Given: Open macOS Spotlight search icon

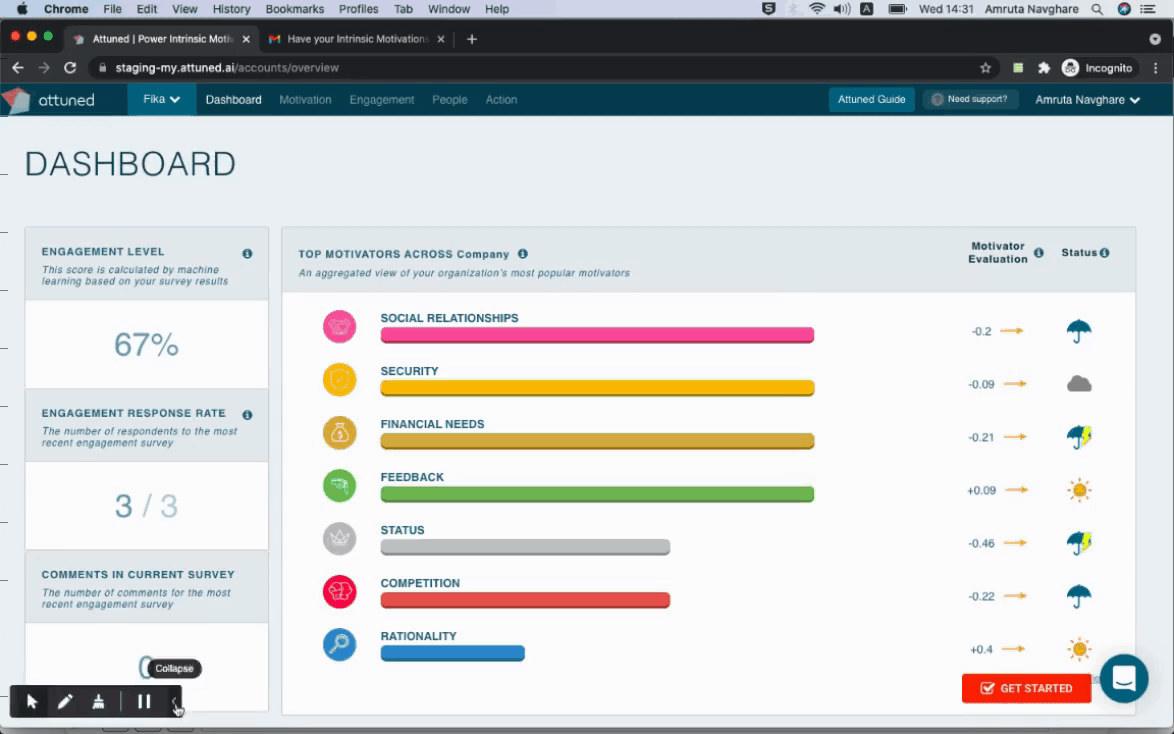Looking at the screenshot, I should coord(1097,9).
